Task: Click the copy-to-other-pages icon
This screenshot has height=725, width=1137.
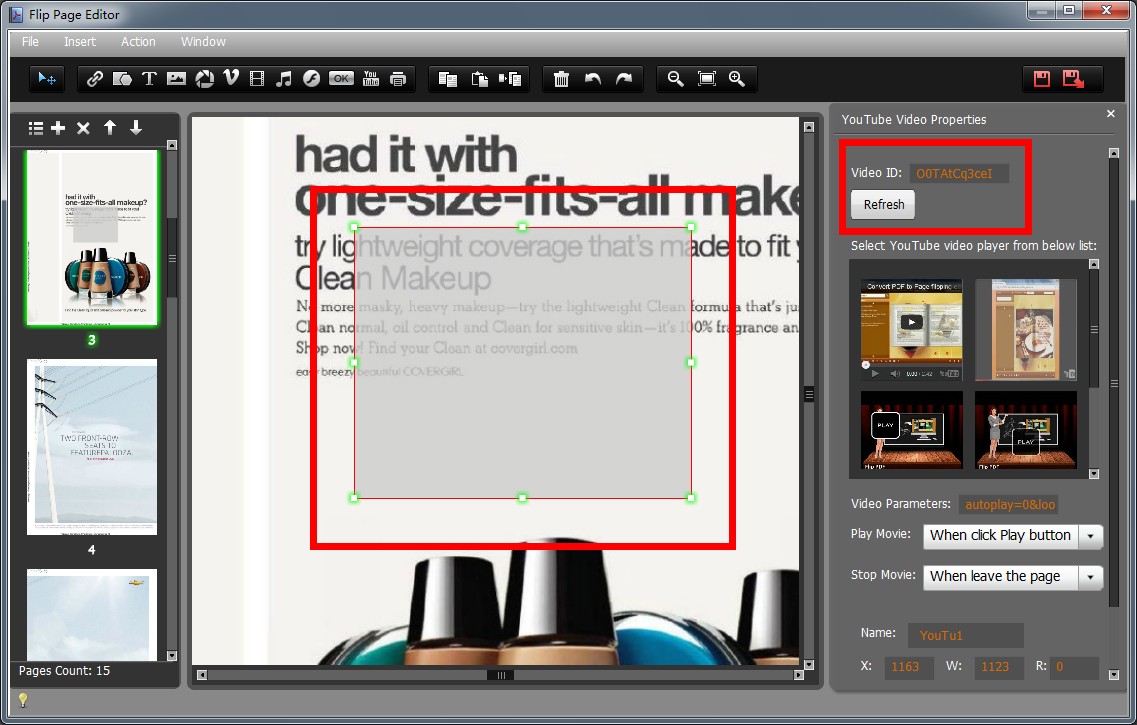Action: [x=510, y=79]
